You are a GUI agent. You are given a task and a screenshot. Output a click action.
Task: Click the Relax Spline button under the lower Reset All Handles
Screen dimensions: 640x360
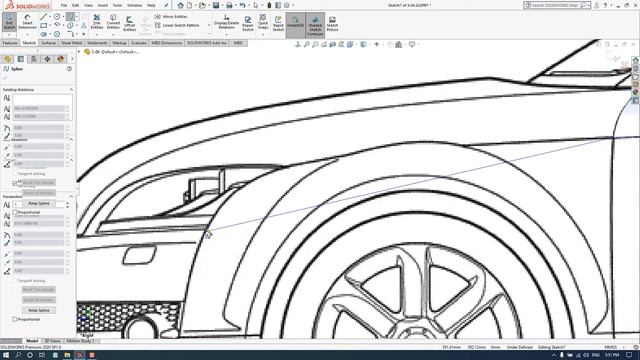39,310
